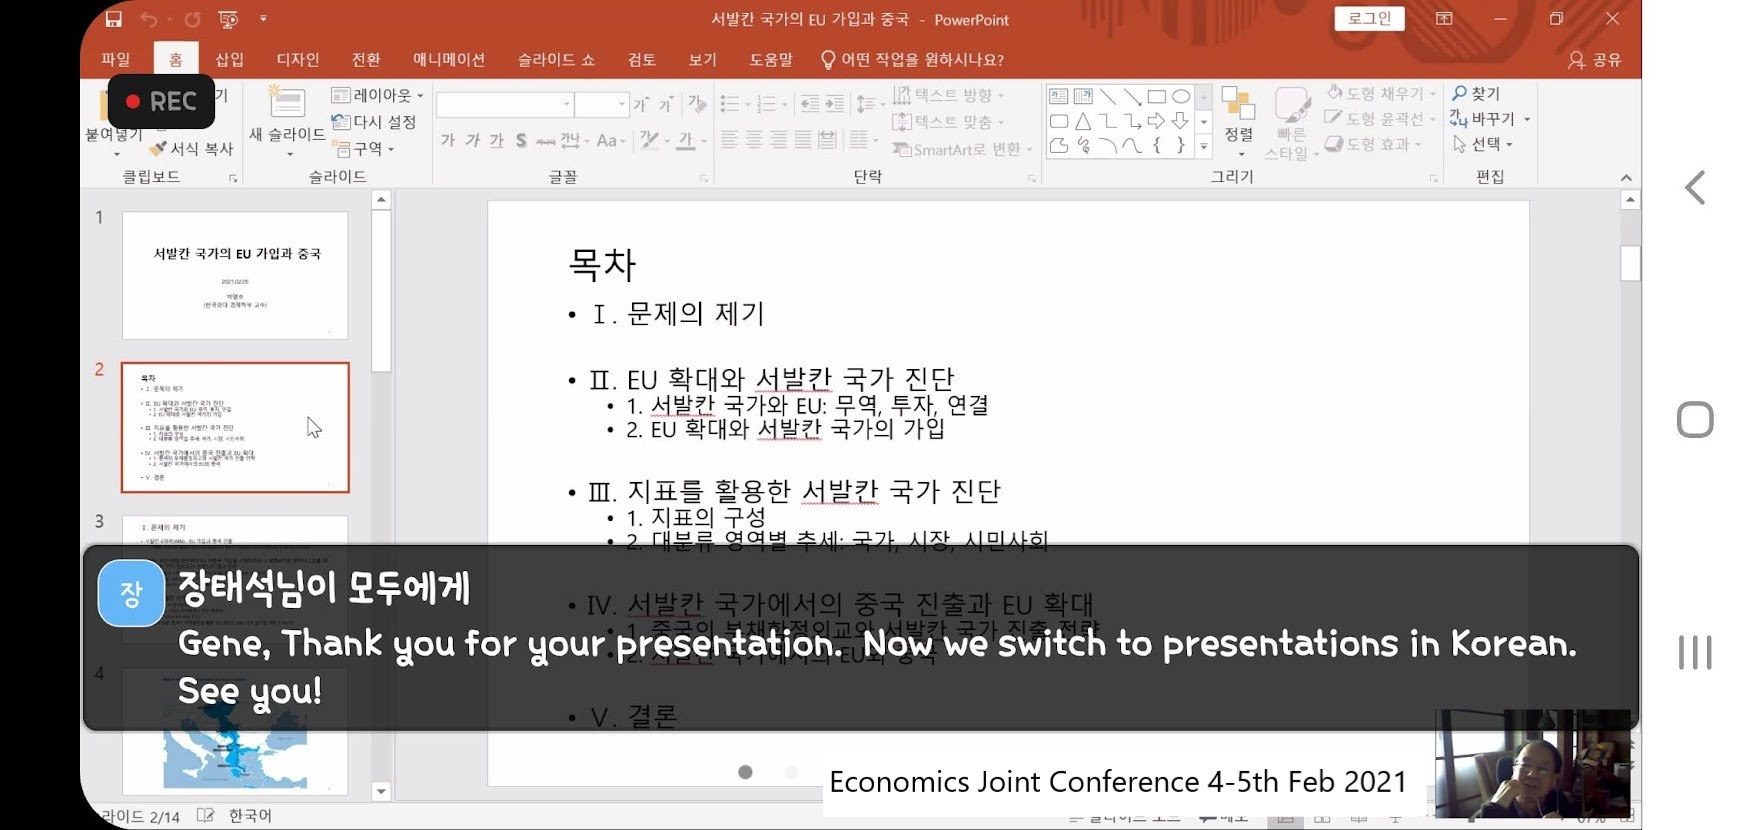Collapse the ribbon with the chevron arrow

pos(1626,177)
